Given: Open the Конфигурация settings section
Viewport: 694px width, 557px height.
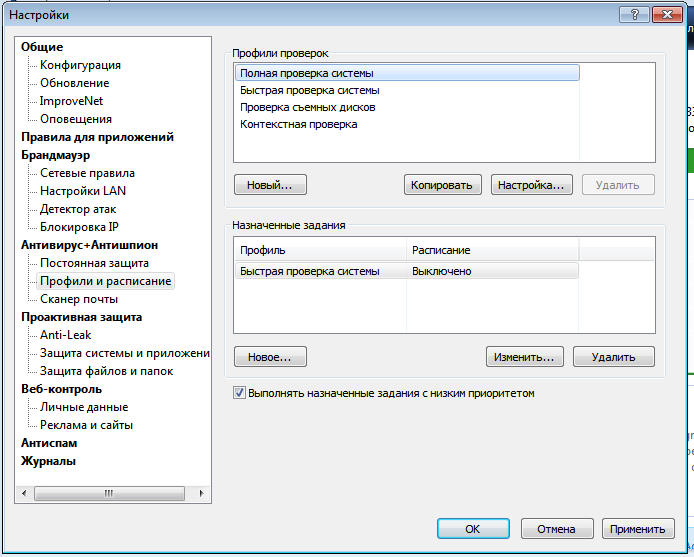Looking at the screenshot, I should point(80,65).
